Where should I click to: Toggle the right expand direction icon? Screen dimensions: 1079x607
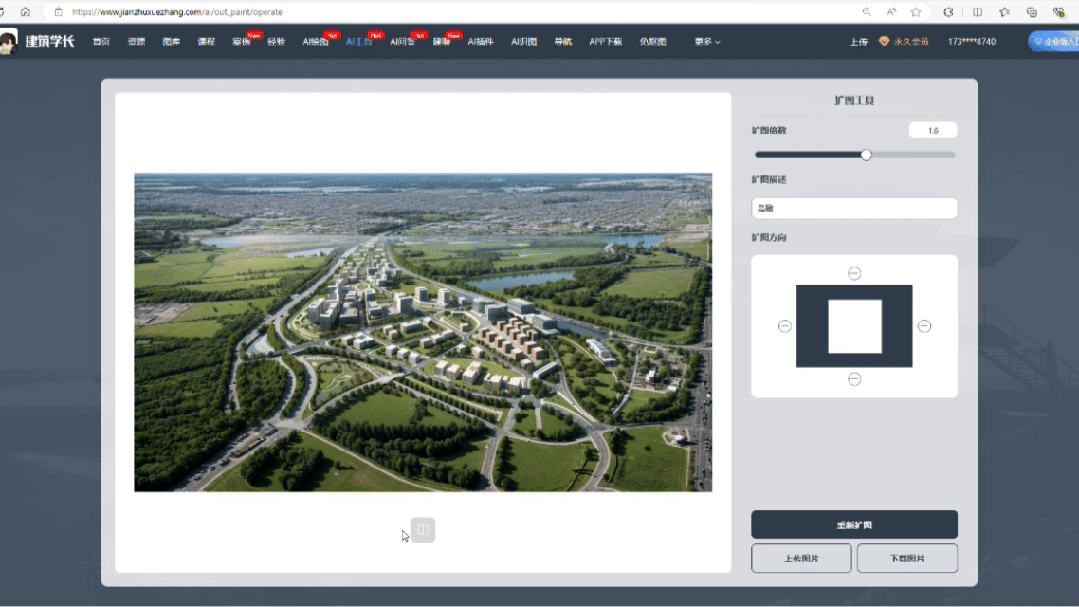924,326
